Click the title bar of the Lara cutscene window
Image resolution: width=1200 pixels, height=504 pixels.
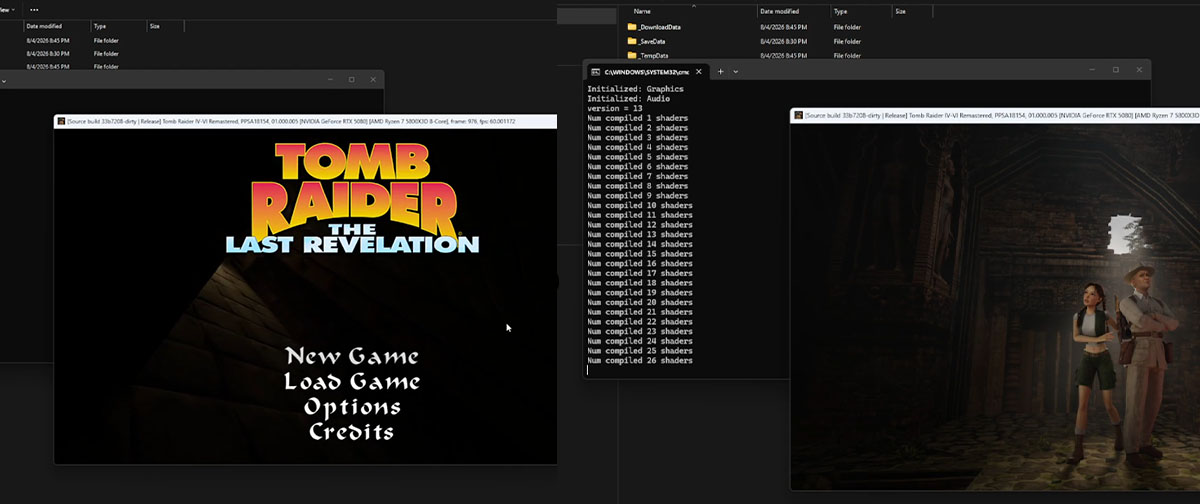click(995, 116)
